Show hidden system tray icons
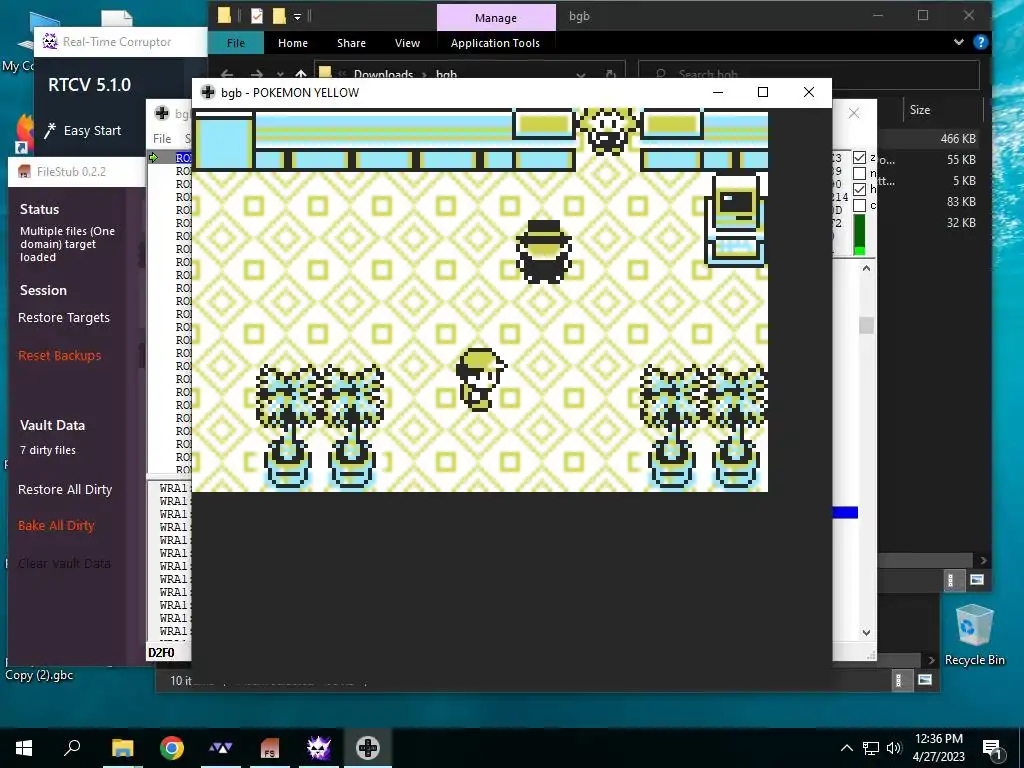Viewport: 1024px width, 768px height. point(846,748)
